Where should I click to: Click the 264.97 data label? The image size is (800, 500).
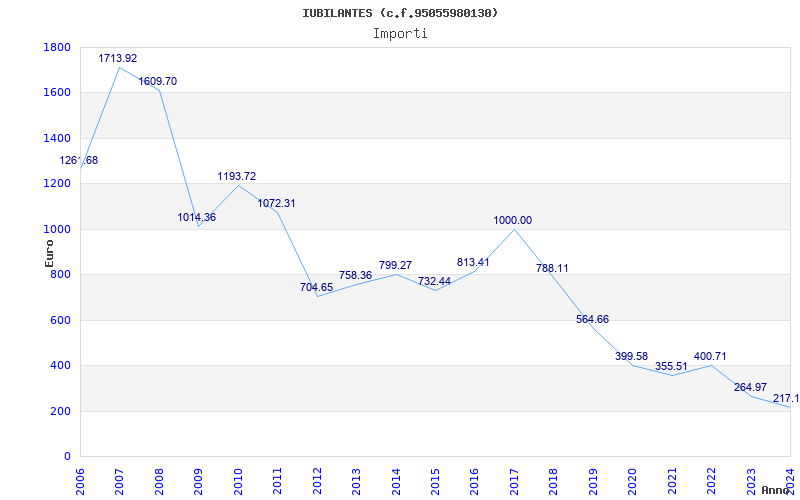(750, 387)
